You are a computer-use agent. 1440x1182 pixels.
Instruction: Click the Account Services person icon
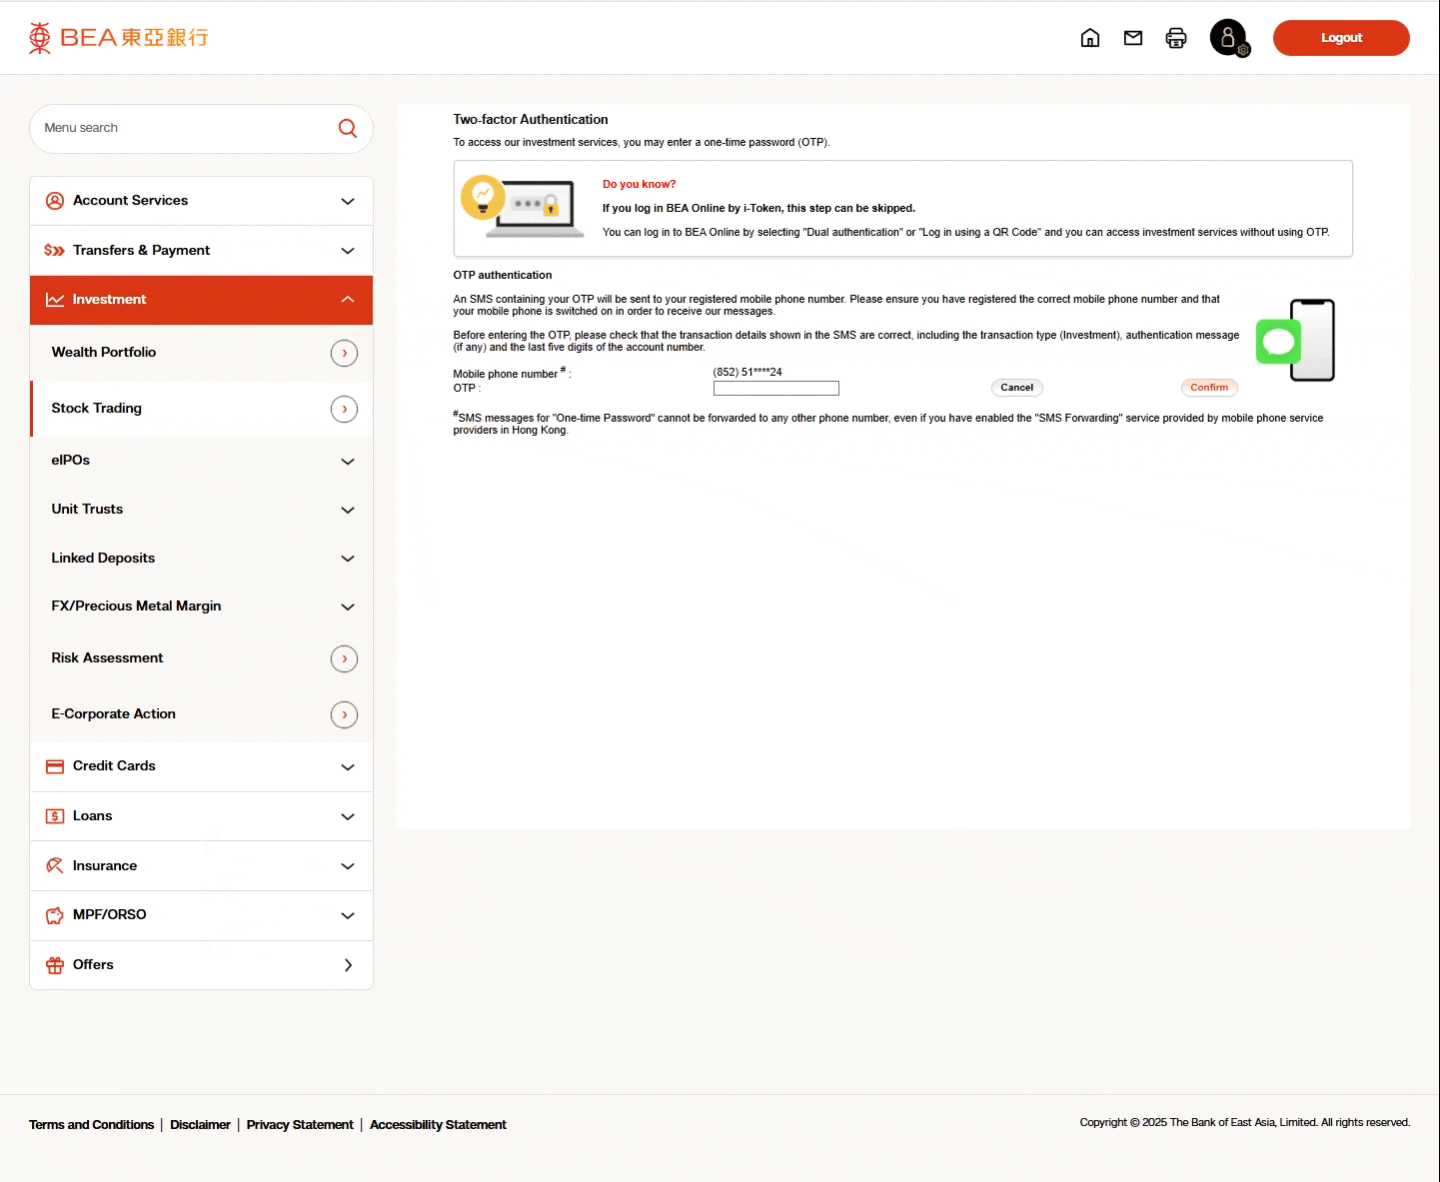click(55, 201)
